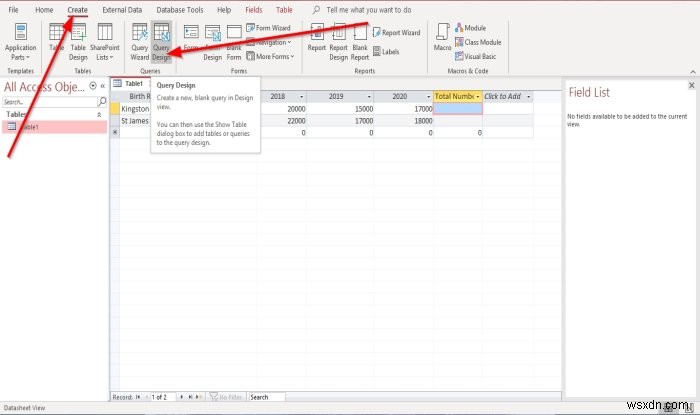The height and width of the screenshot is (415, 700).
Task: Close the Field List pane
Action: [x=692, y=85]
